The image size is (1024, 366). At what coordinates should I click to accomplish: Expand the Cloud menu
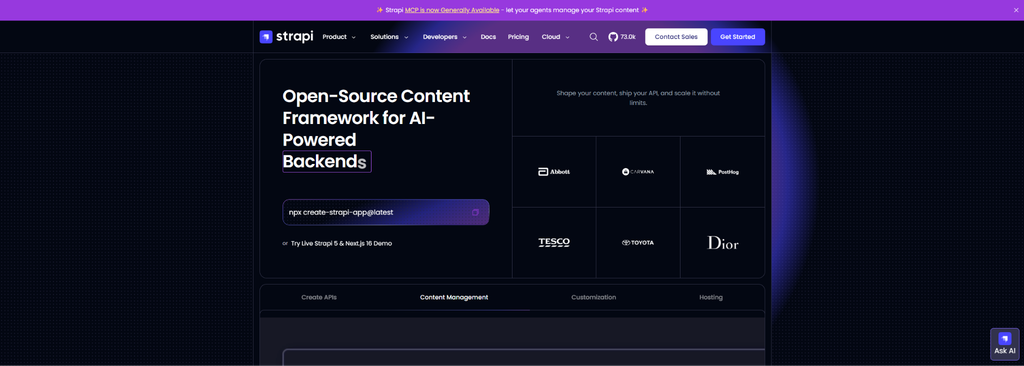click(x=556, y=37)
